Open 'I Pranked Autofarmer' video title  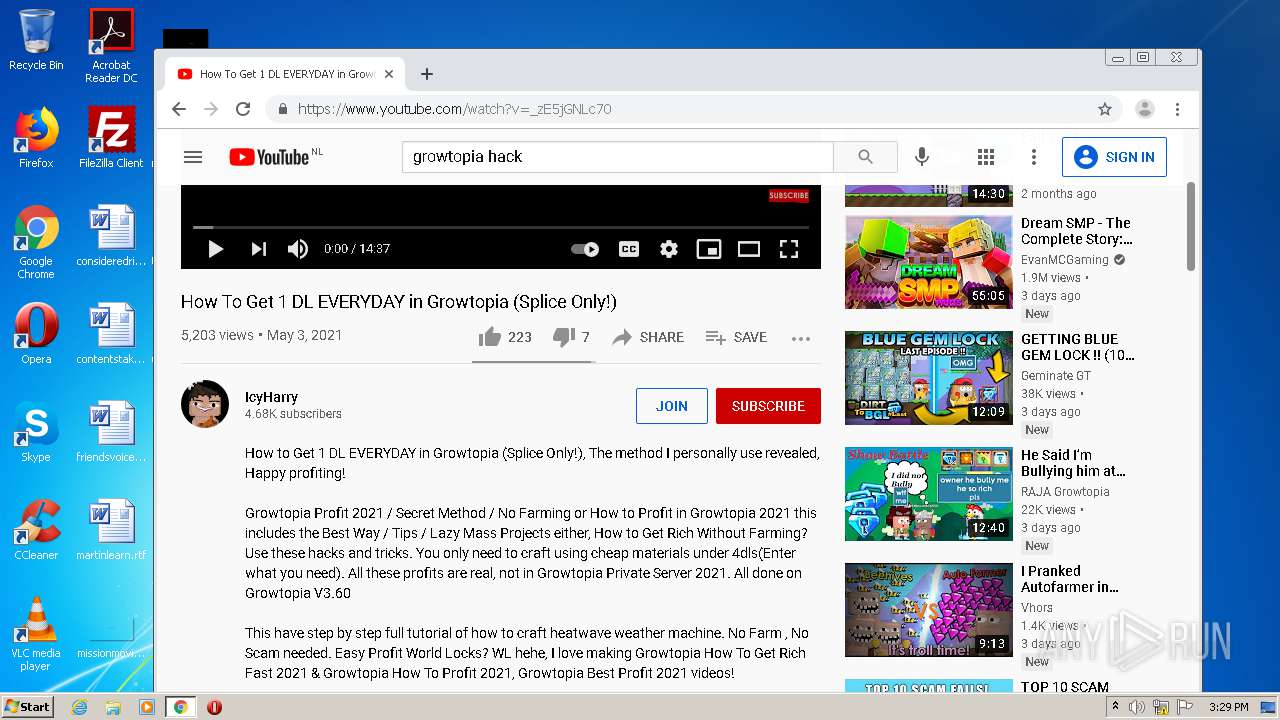(x=1070, y=579)
